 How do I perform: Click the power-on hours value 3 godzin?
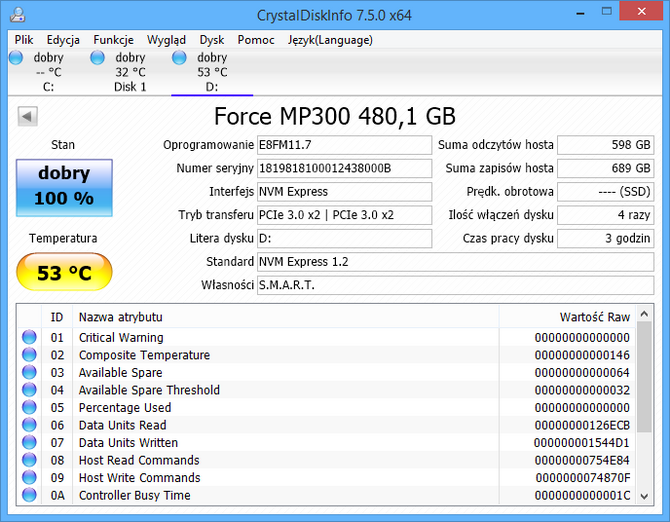(x=605, y=238)
